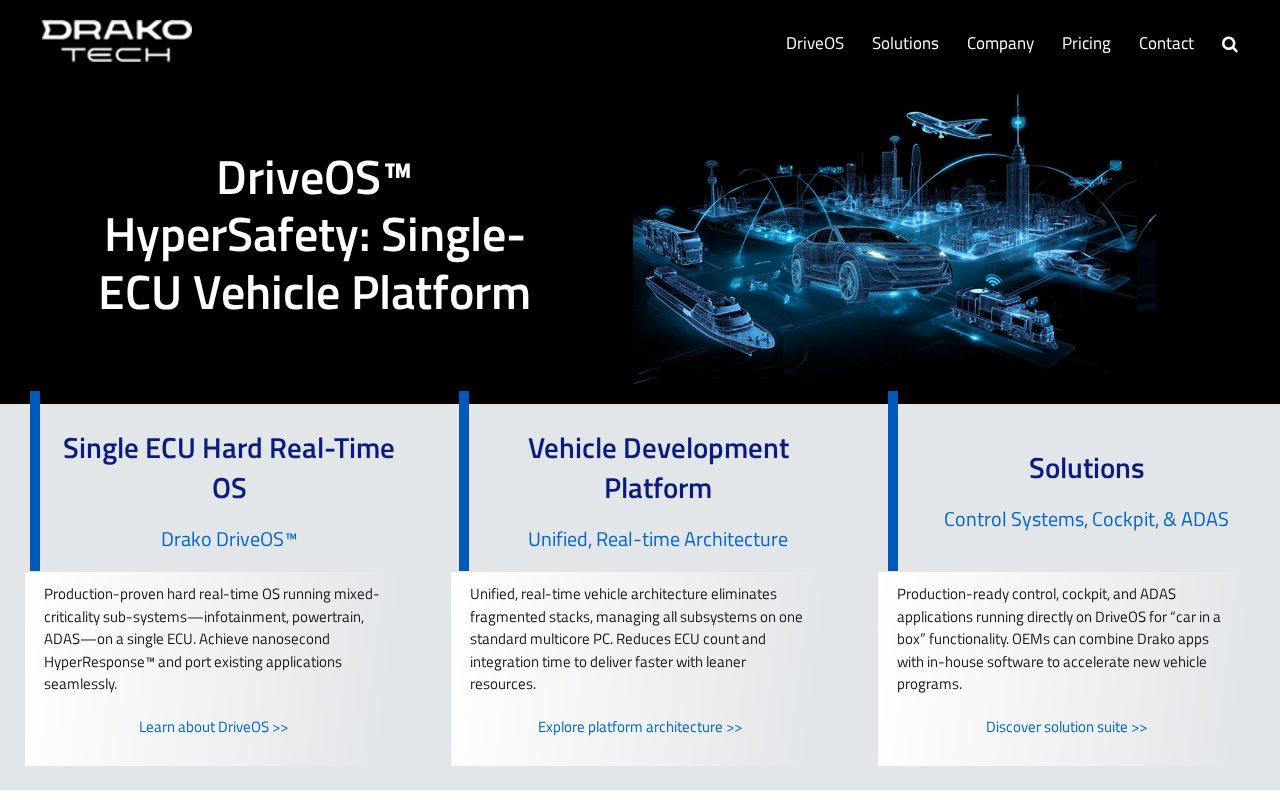Image resolution: width=1280 pixels, height=800 pixels.
Task: Open Discover solution suite link
Action: [x=1067, y=727]
